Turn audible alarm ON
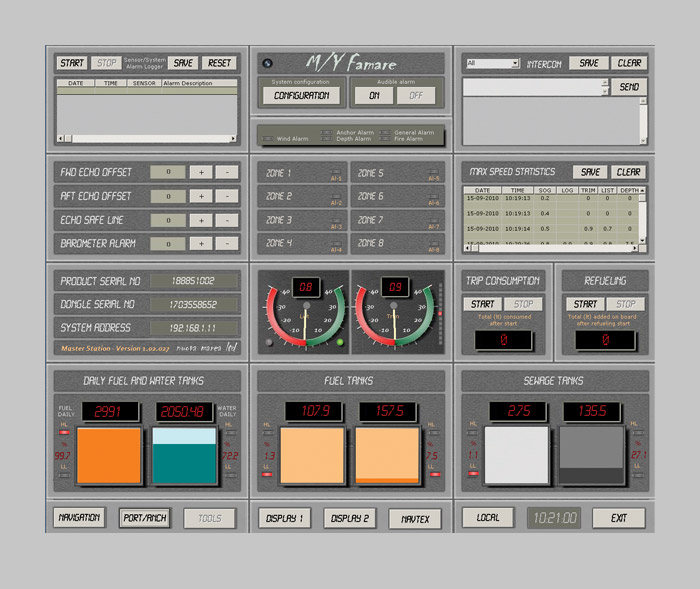 374,96
